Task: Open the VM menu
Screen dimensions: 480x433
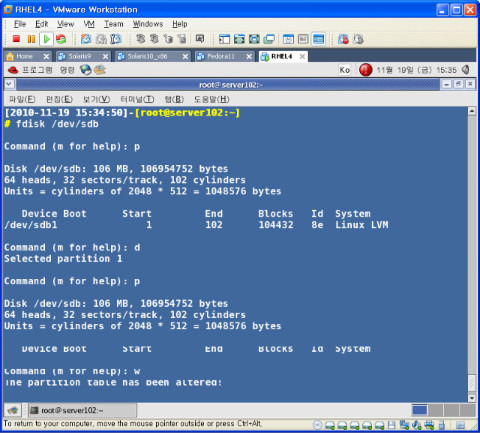Action: [89, 24]
